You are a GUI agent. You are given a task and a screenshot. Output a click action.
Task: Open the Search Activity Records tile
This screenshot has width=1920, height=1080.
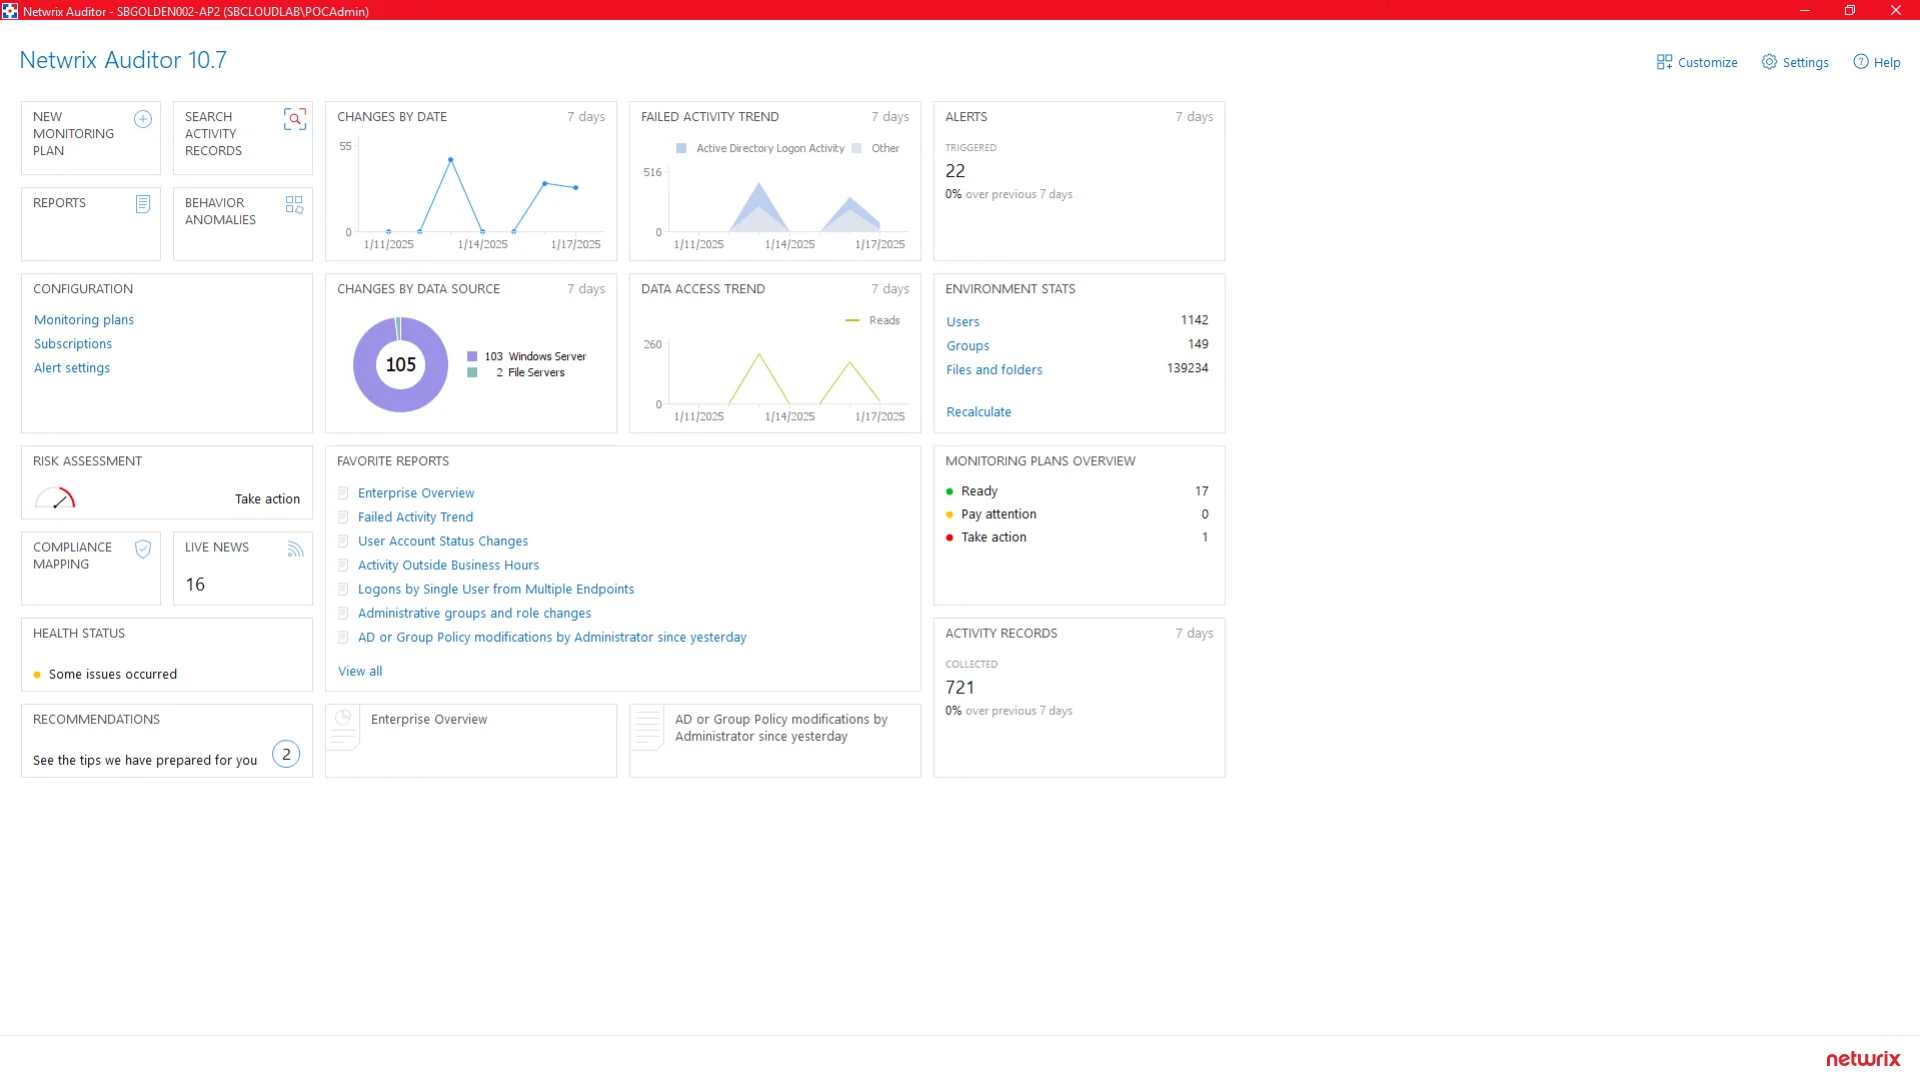click(x=243, y=138)
